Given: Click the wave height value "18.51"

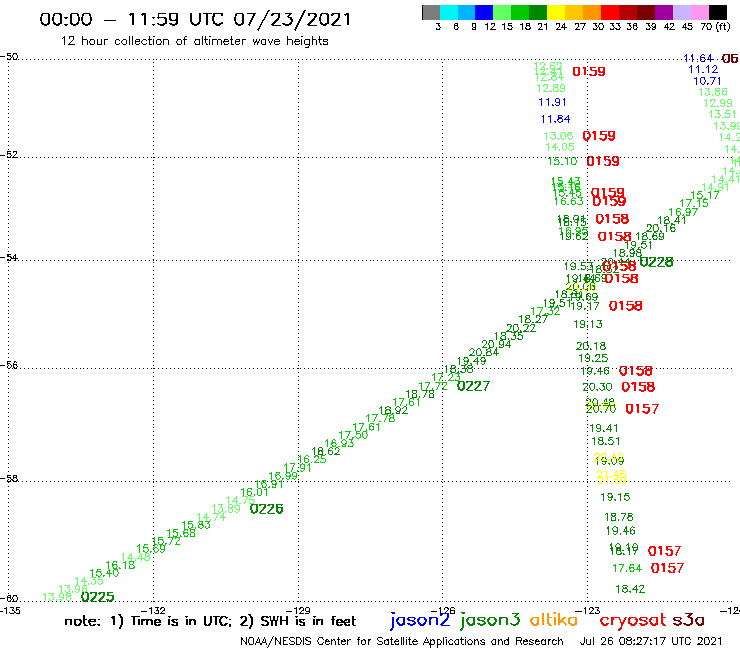Looking at the screenshot, I should pos(605,441).
